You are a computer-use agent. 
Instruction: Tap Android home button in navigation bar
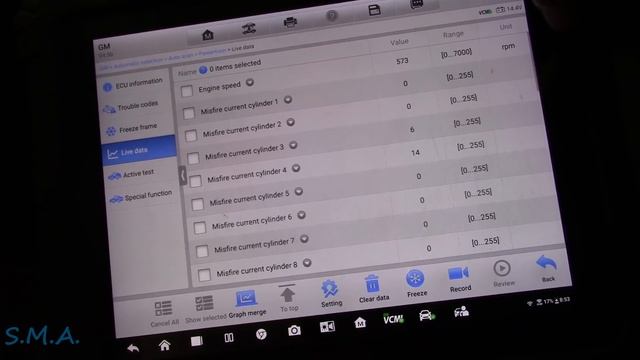(x=164, y=345)
